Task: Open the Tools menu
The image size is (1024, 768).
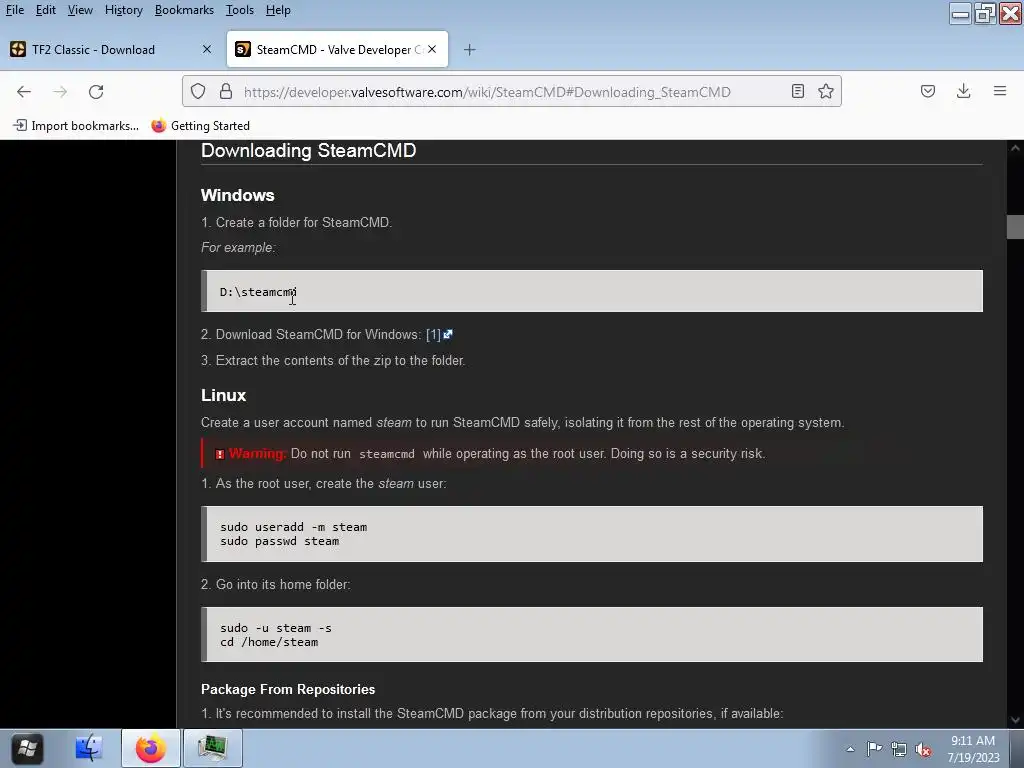Action: [240, 10]
